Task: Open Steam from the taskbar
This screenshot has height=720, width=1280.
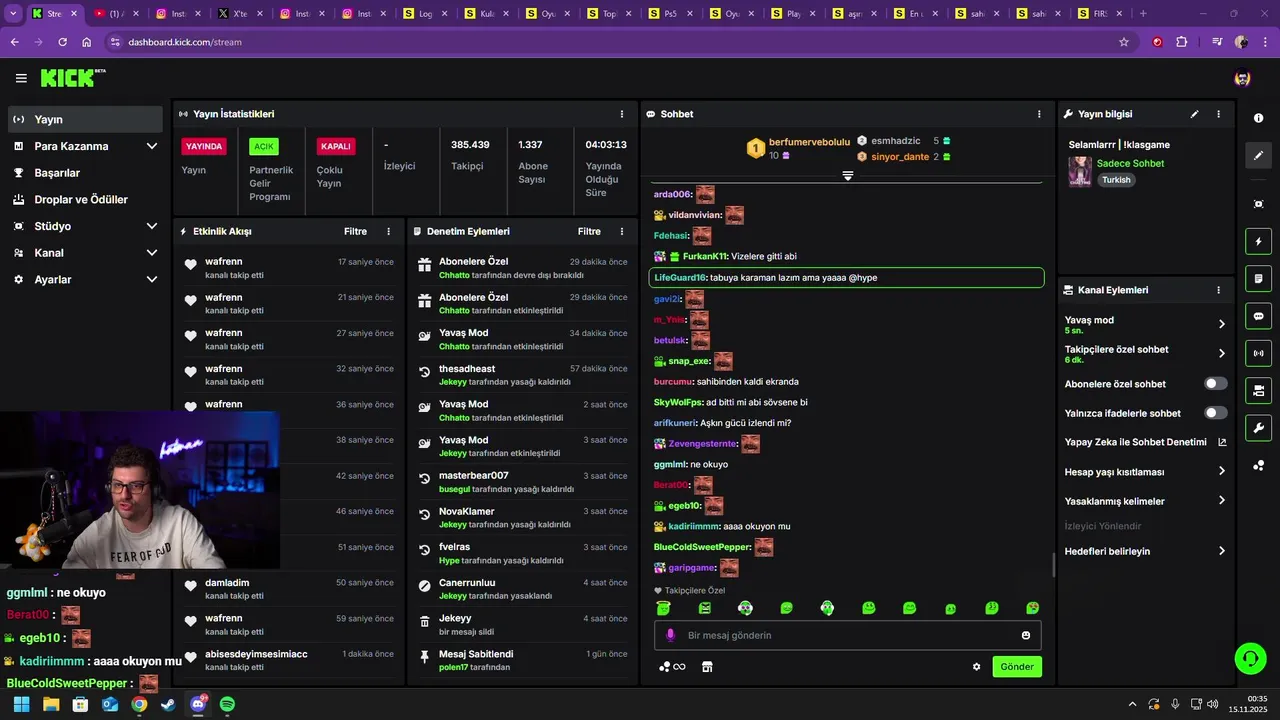Action: coord(168,705)
